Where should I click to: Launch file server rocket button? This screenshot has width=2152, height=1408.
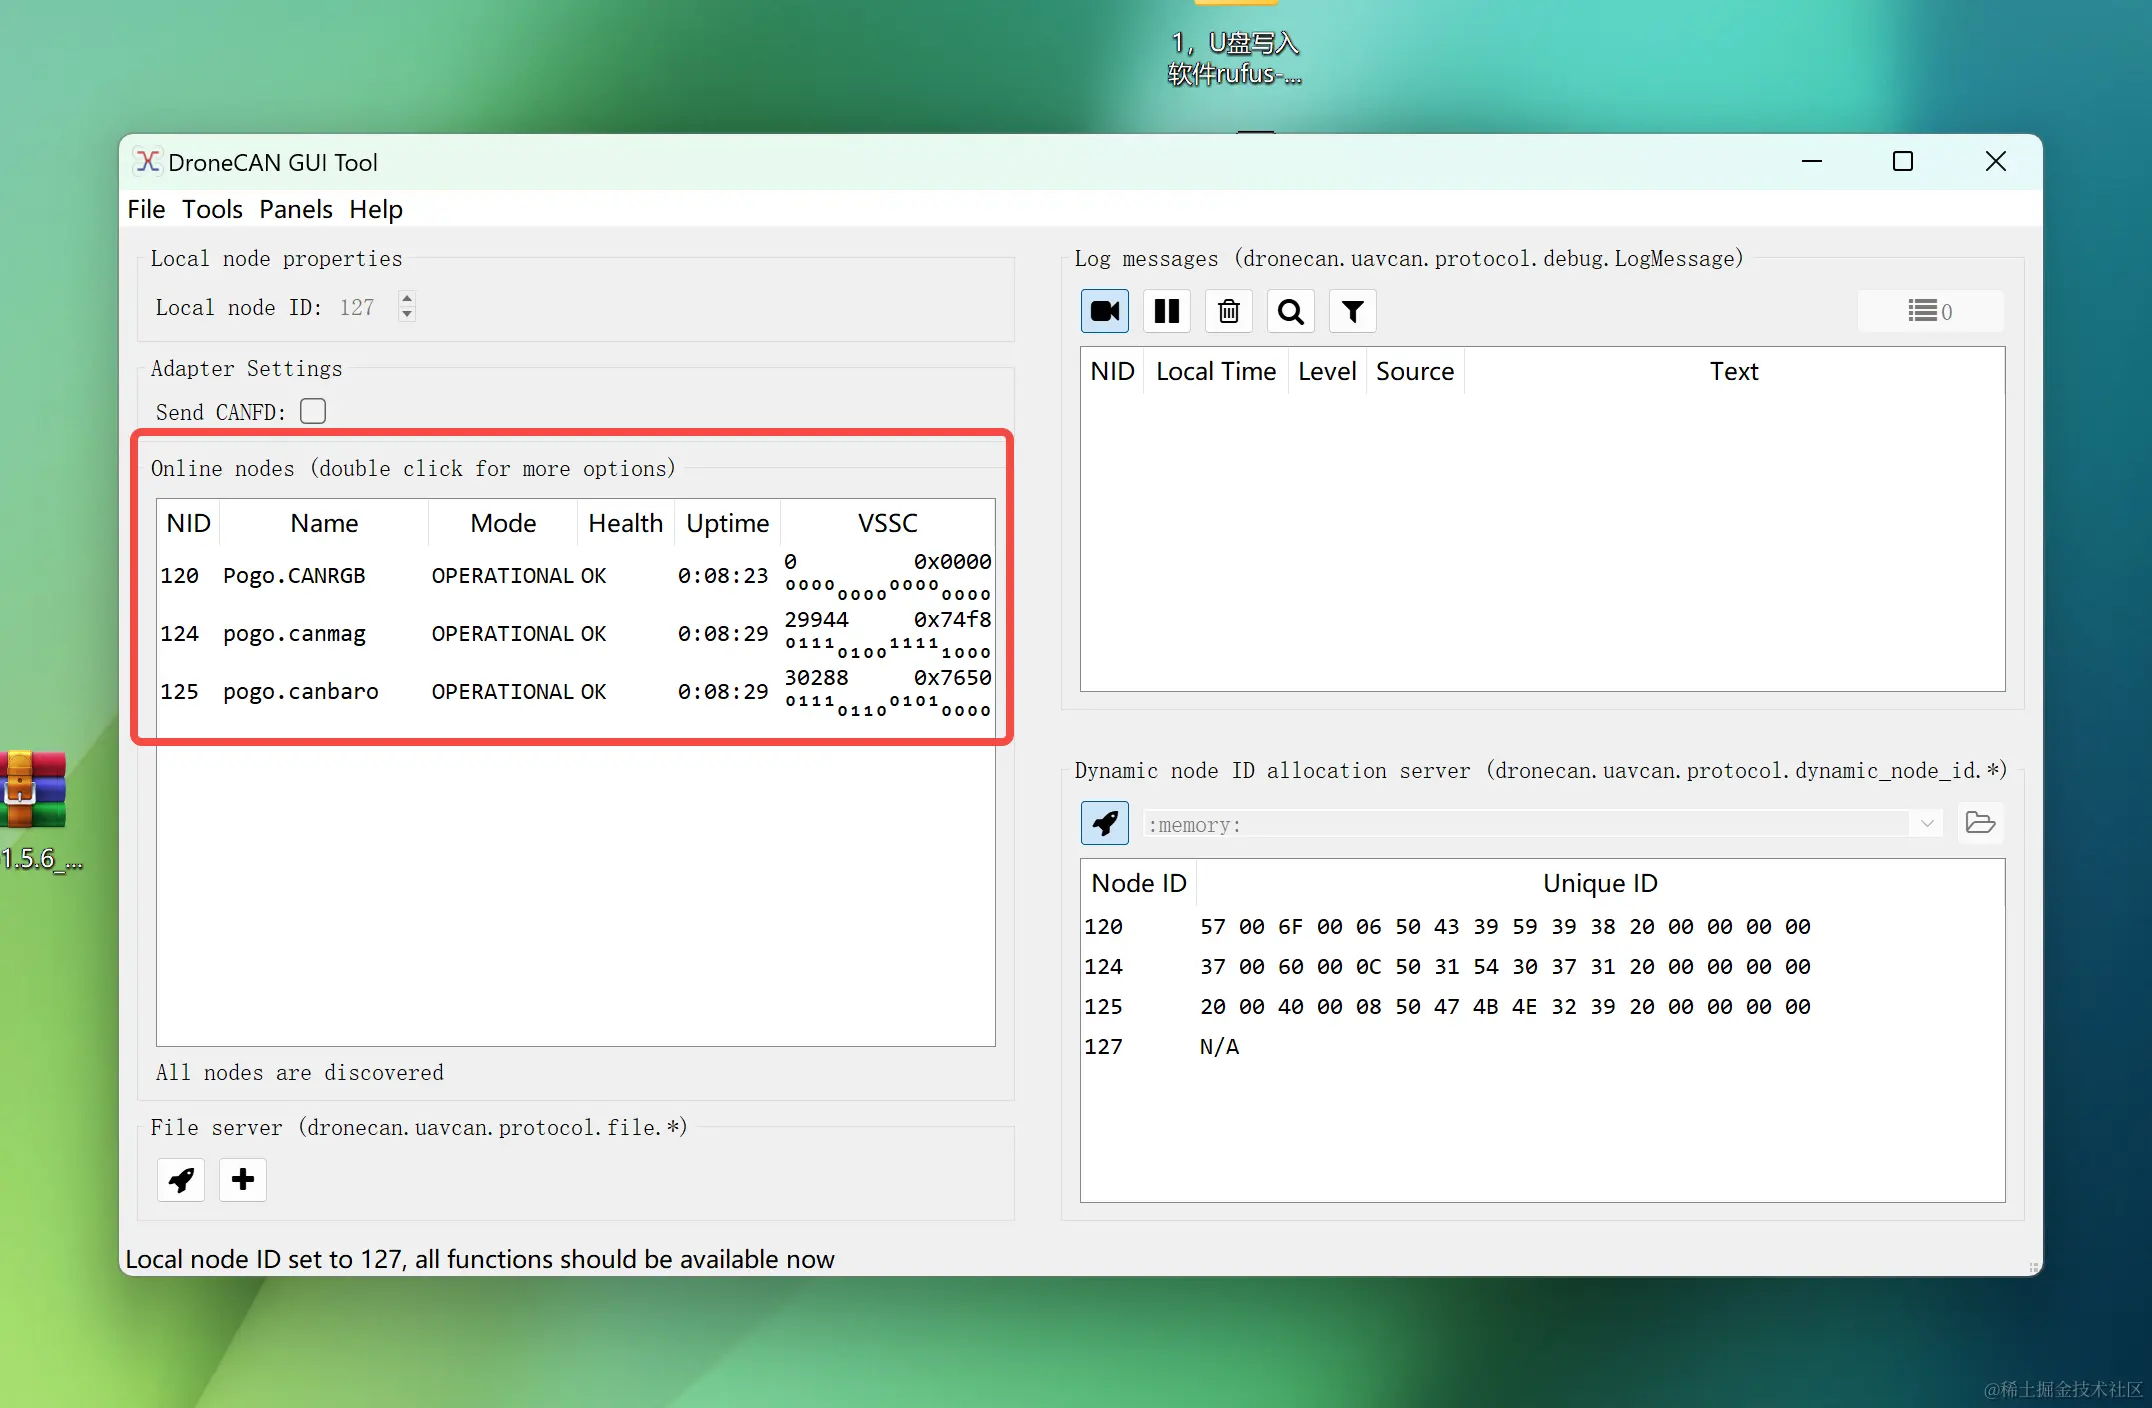(181, 1180)
